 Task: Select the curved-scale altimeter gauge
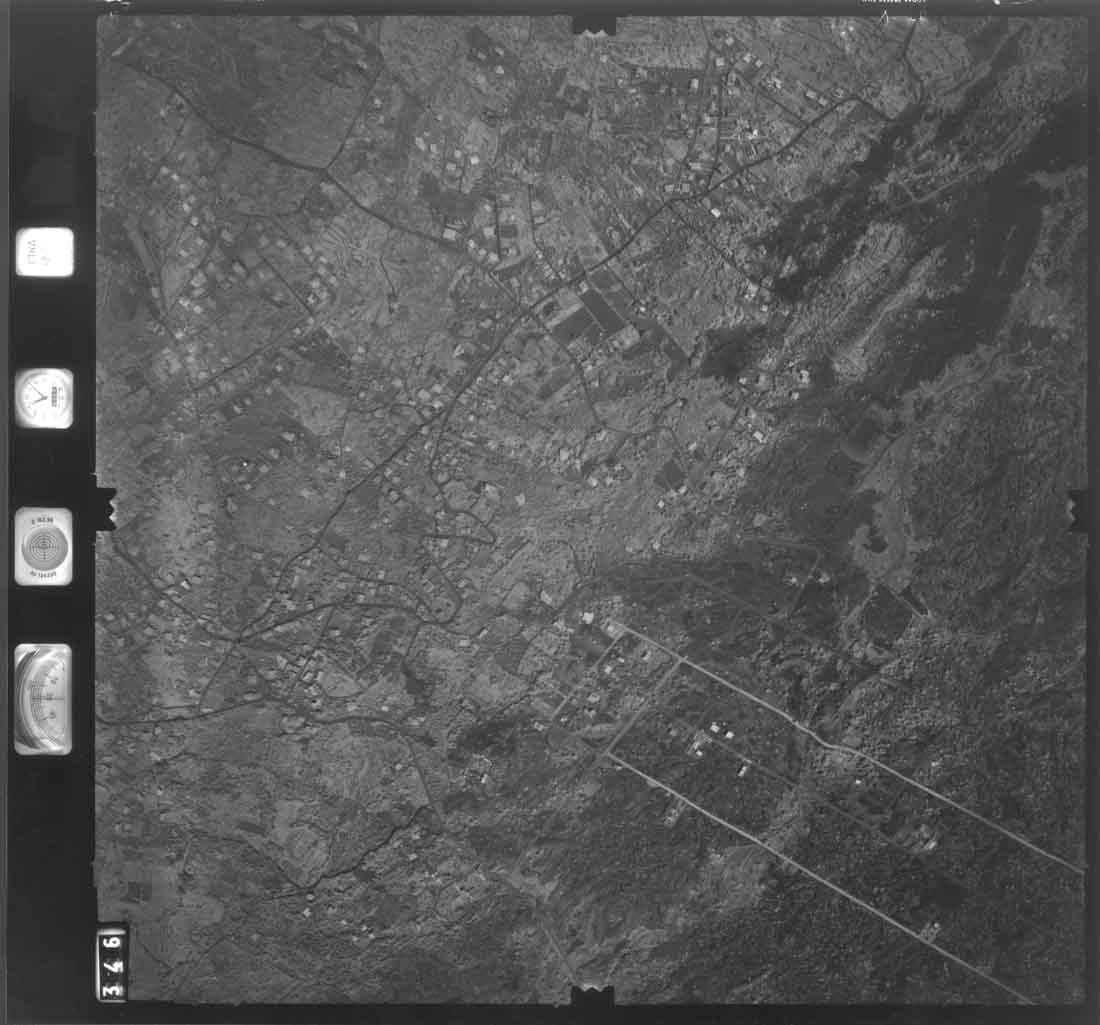point(44,699)
